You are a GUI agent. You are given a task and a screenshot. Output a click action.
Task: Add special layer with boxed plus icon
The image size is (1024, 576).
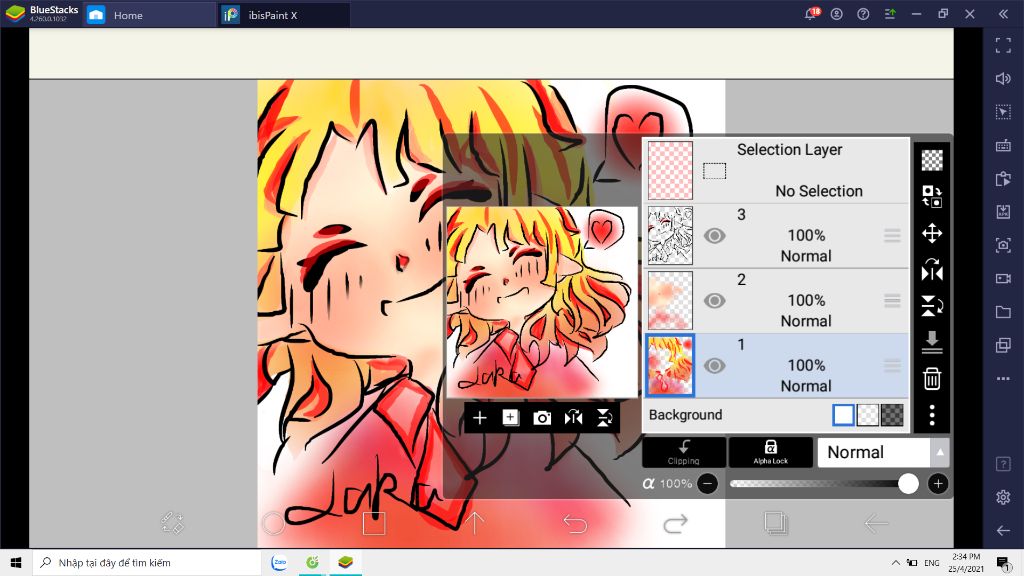[511, 418]
